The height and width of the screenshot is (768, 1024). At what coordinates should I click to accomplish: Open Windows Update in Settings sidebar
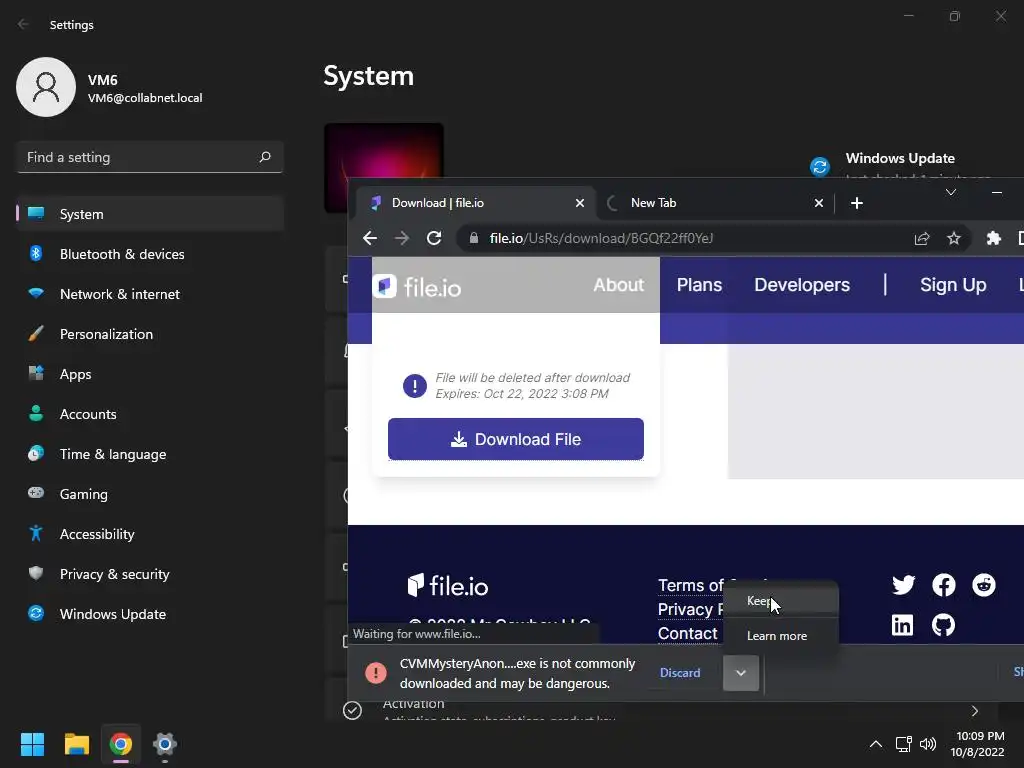(150, 614)
